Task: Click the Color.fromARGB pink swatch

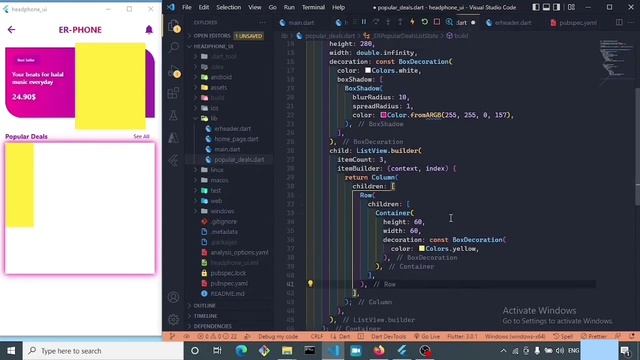Action: pos(383,115)
